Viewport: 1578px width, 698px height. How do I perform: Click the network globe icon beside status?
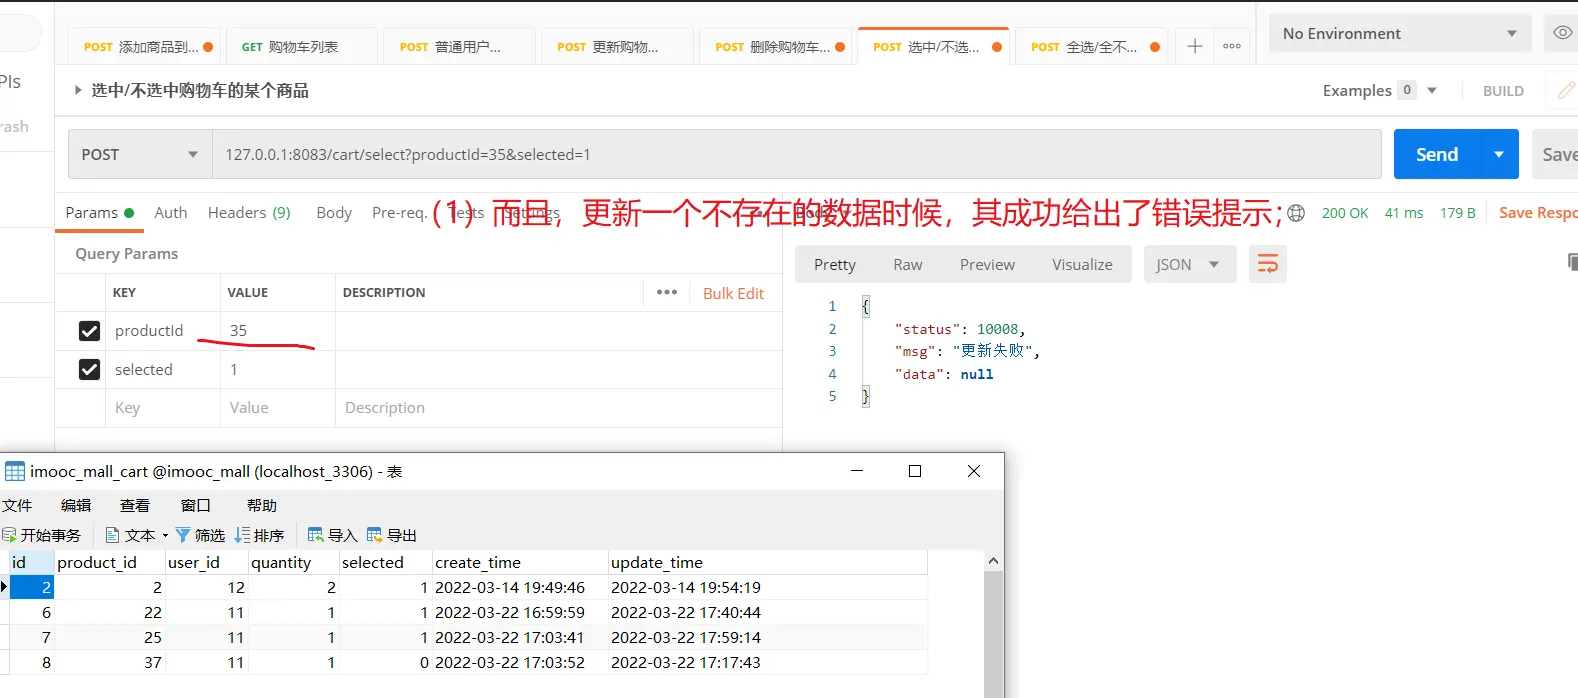(x=1296, y=213)
